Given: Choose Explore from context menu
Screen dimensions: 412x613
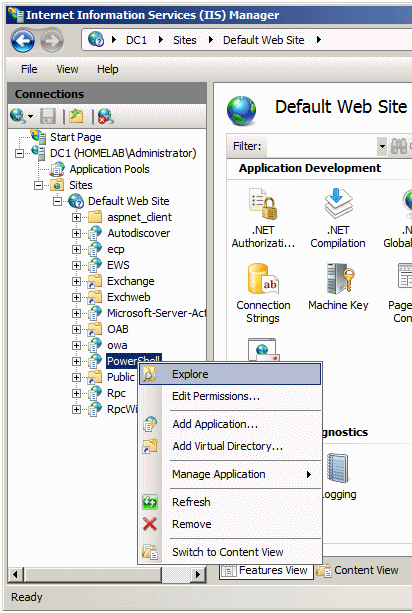Looking at the screenshot, I should coord(230,374).
